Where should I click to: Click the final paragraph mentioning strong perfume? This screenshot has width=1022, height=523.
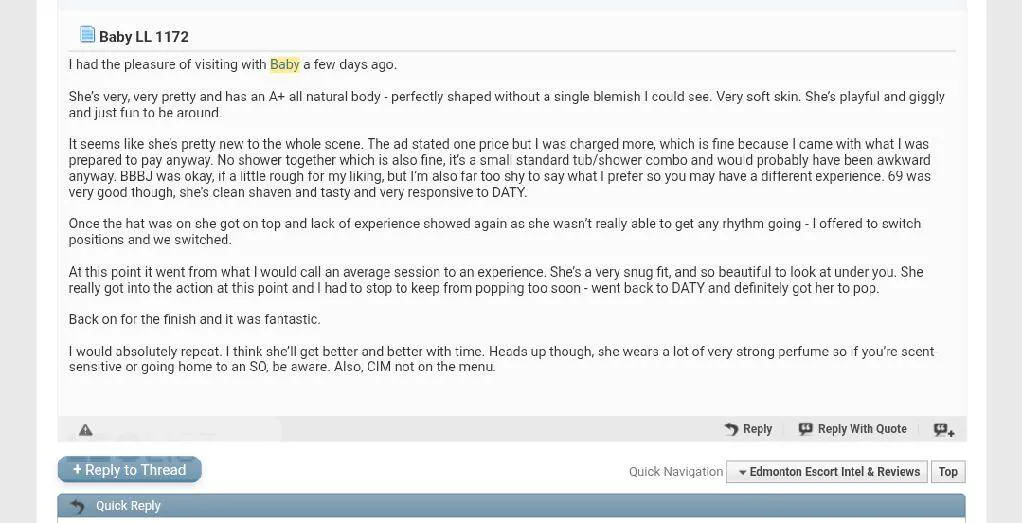[500, 359]
